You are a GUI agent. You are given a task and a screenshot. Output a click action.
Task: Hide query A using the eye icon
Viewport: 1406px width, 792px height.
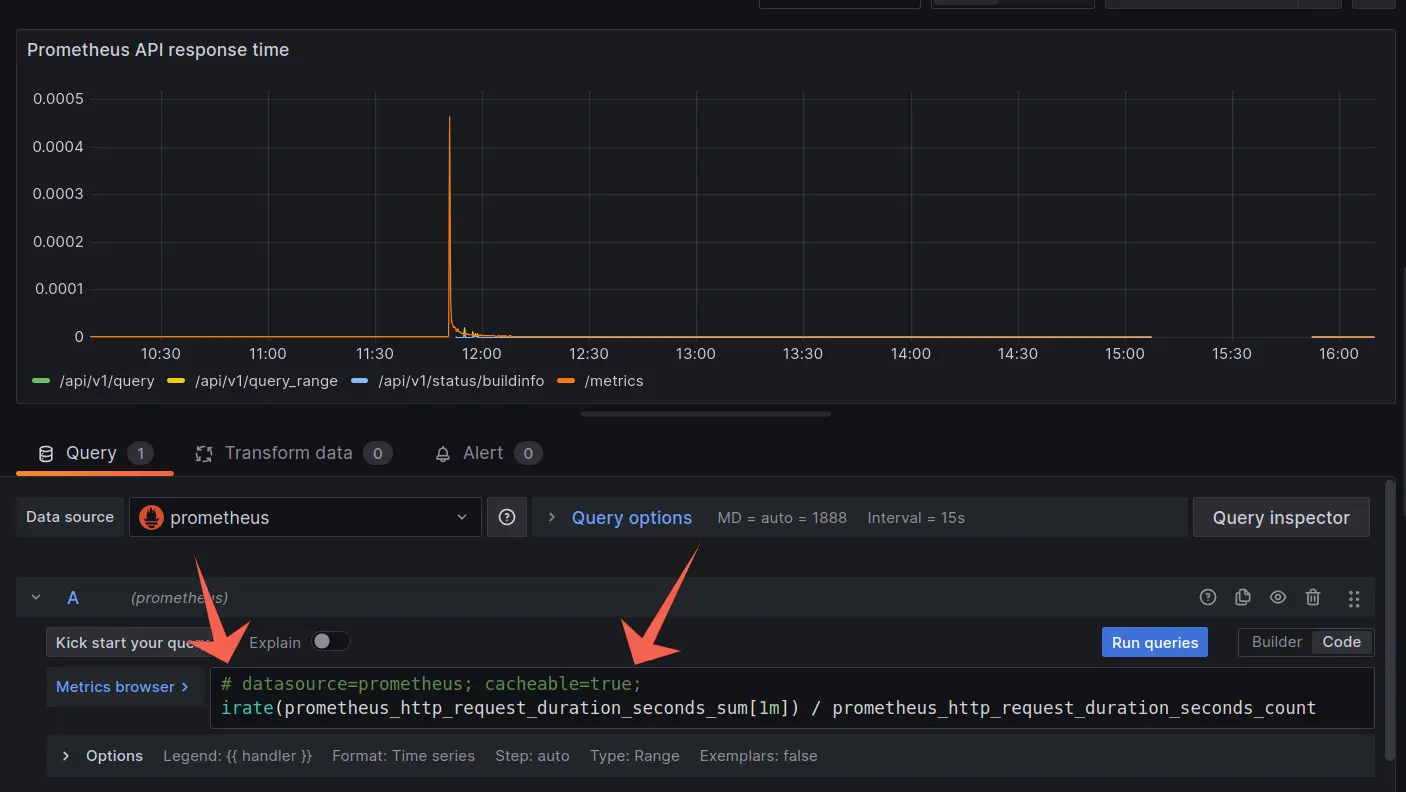[x=1278, y=597]
